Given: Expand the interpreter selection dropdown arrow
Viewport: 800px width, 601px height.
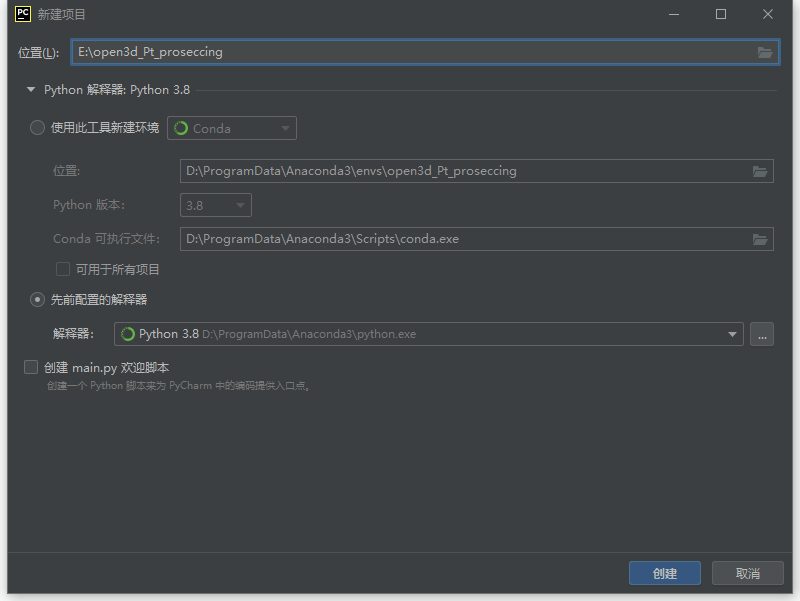Looking at the screenshot, I should (x=733, y=335).
